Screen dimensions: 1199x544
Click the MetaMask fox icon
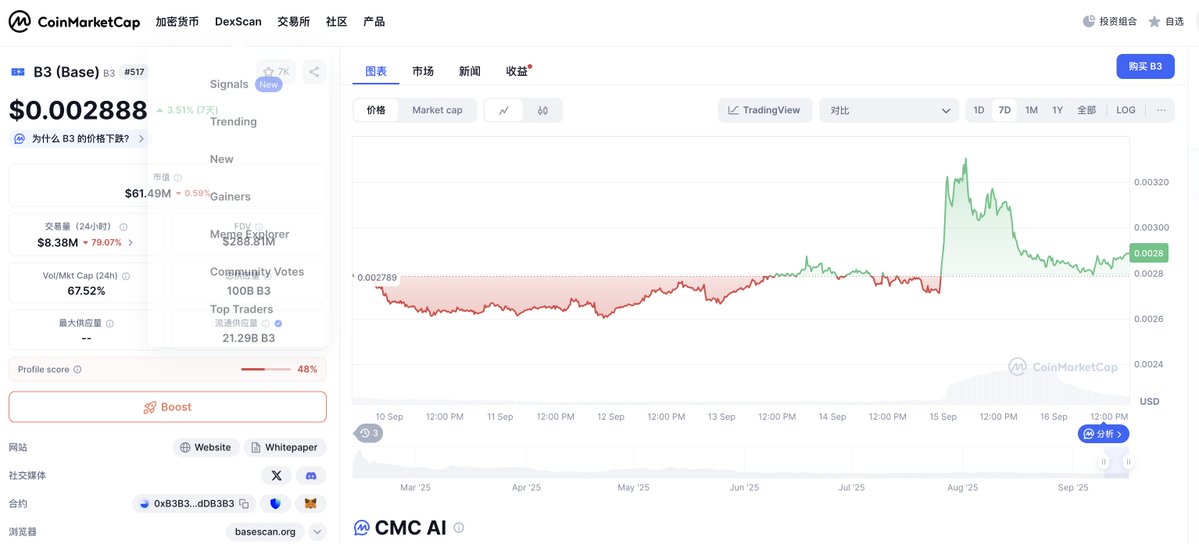[x=311, y=503]
